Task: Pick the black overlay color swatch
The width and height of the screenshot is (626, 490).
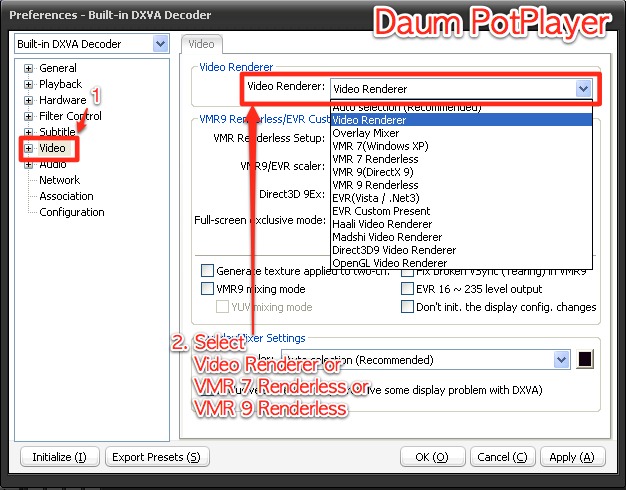Action: click(x=585, y=359)
